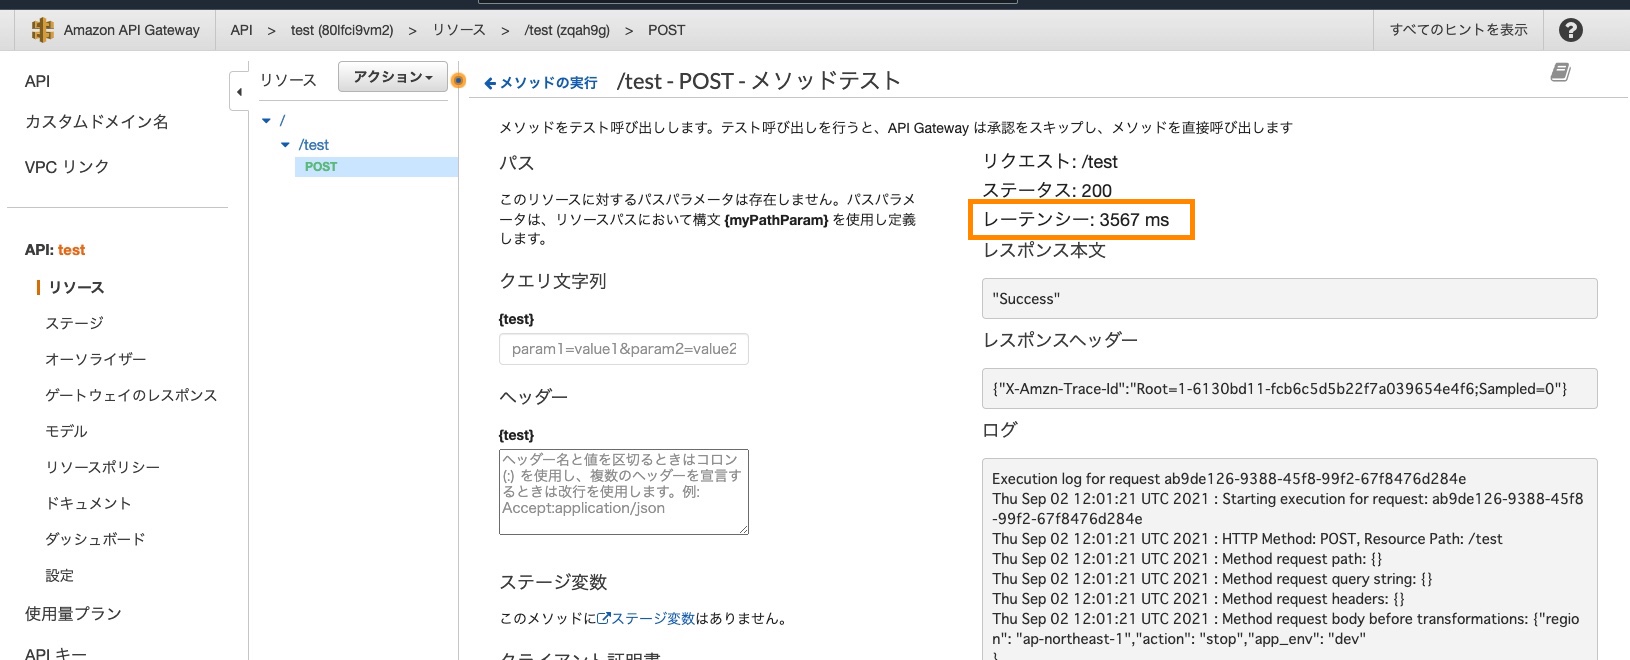Image resolution: width=1630 pixels, height=660 pixels.
Task: Open Amazon API Gateway home link
Action: point(131,30)
